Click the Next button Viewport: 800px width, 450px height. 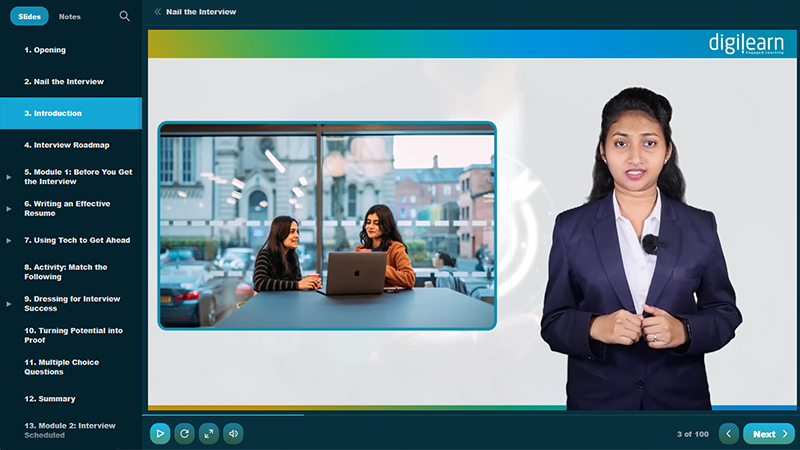pyautogui.click(x=768, y=433)
